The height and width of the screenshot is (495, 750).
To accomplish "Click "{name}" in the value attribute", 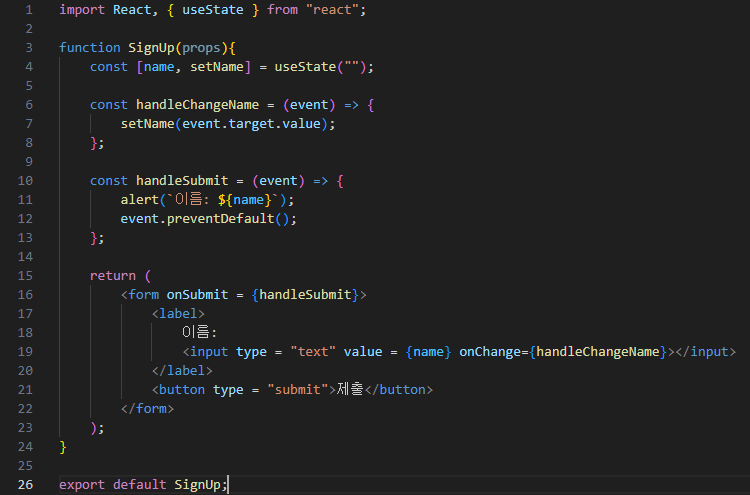I will pos(428,352).
